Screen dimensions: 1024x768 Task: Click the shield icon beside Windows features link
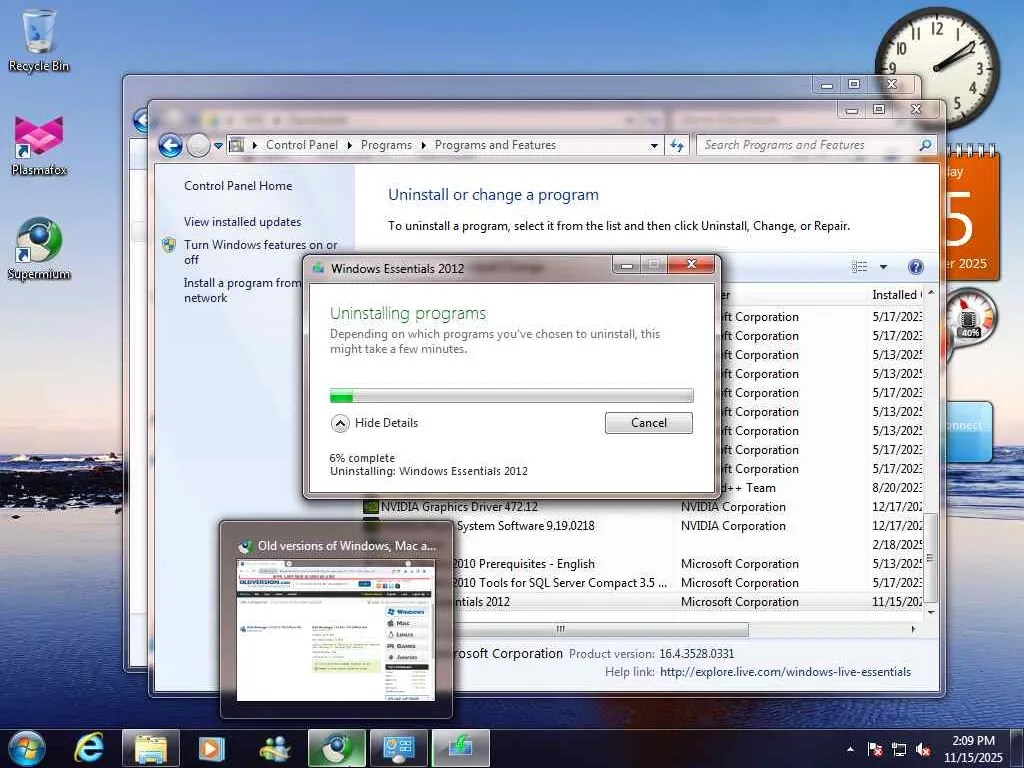[169, 245]
